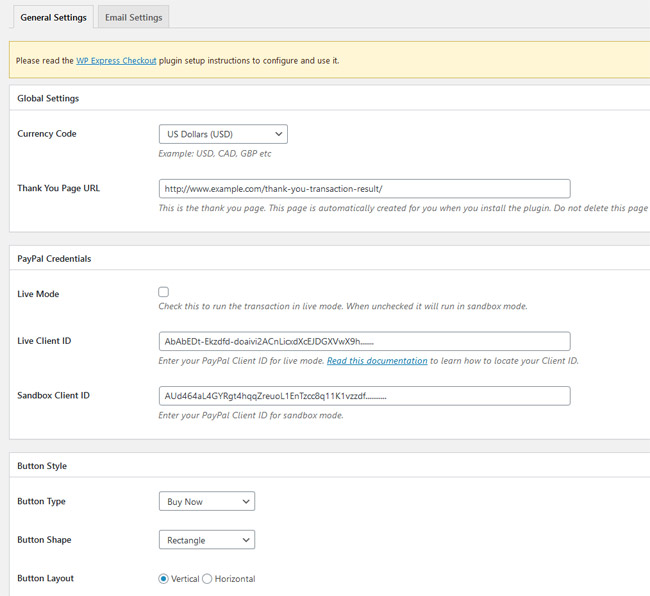Expand the Button Type dropdown
The image size is (650, 596).
click(207, 502)
